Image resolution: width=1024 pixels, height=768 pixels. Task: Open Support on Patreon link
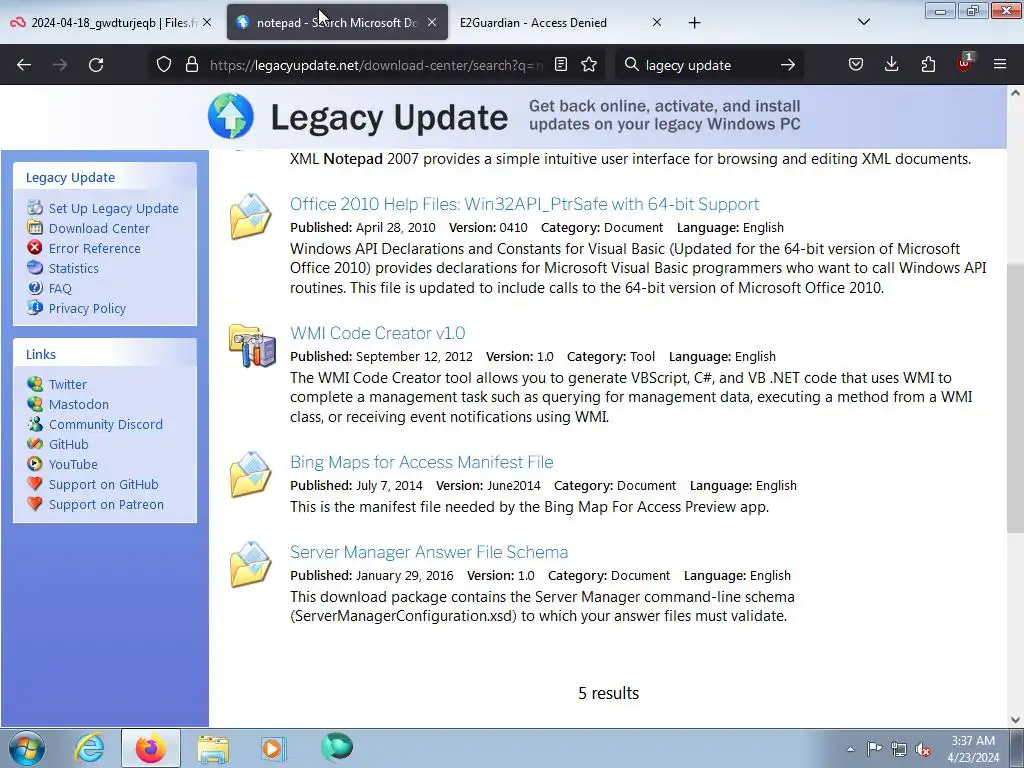coord(106,505)
